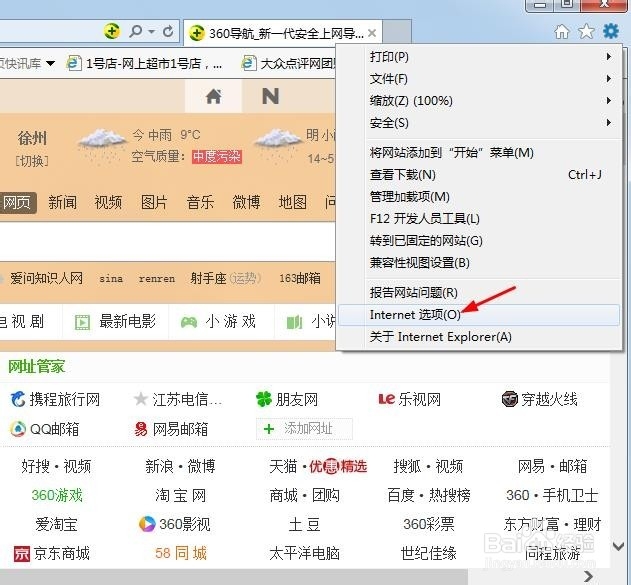This screenshot has height=585, width=631.
Task: Select the 视频 search tab
Action: 108,202
